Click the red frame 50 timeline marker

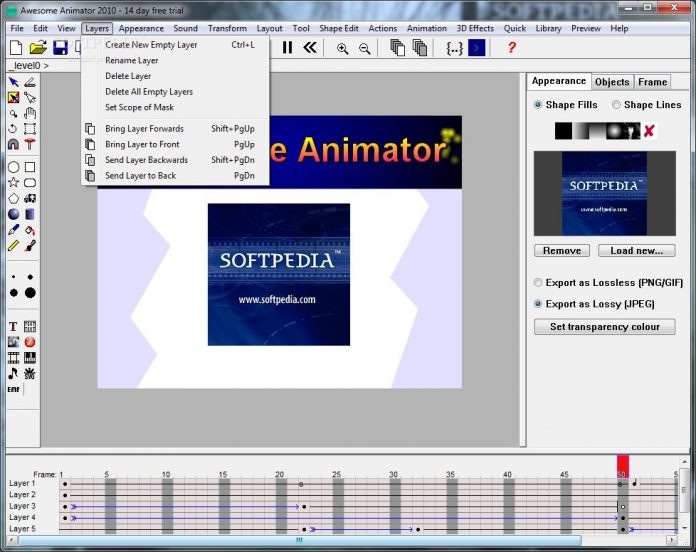623,466
